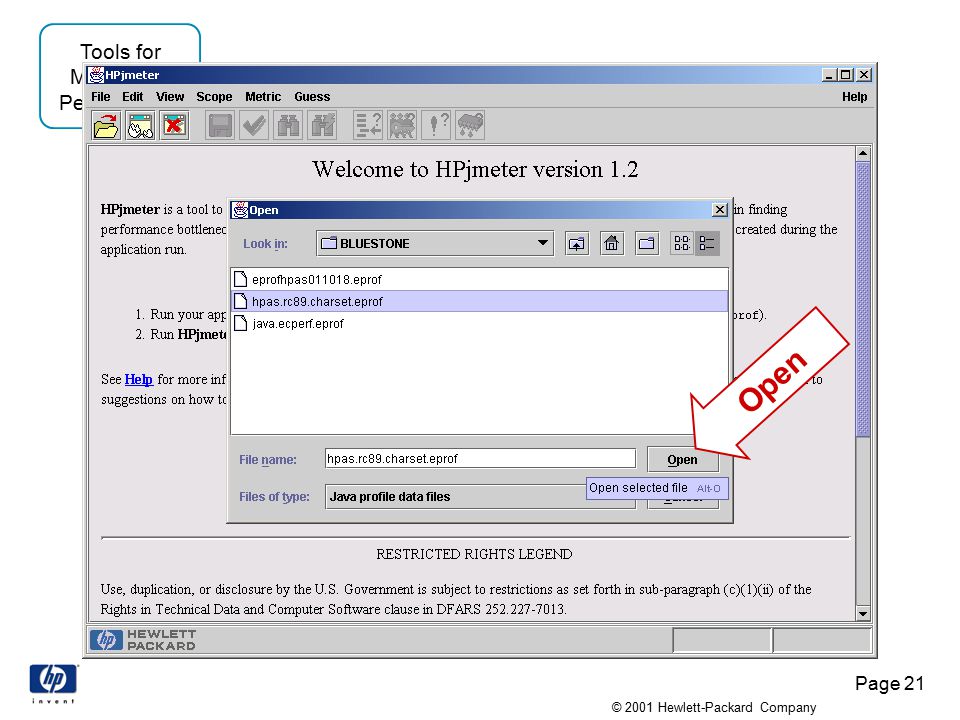The width and height of the screenshot is (960, 720).
Task: Create a new folder in Open dialog
Action: tap(647, 244)
